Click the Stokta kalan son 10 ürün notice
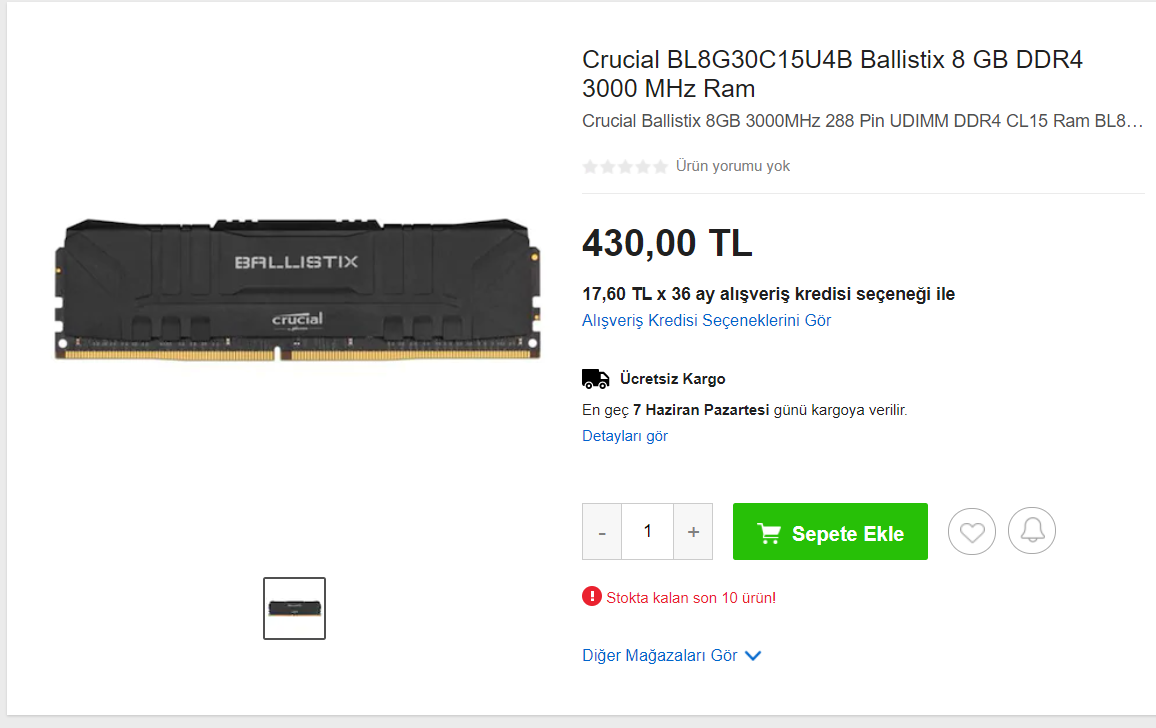The image size is (1156, 728). 691,597
